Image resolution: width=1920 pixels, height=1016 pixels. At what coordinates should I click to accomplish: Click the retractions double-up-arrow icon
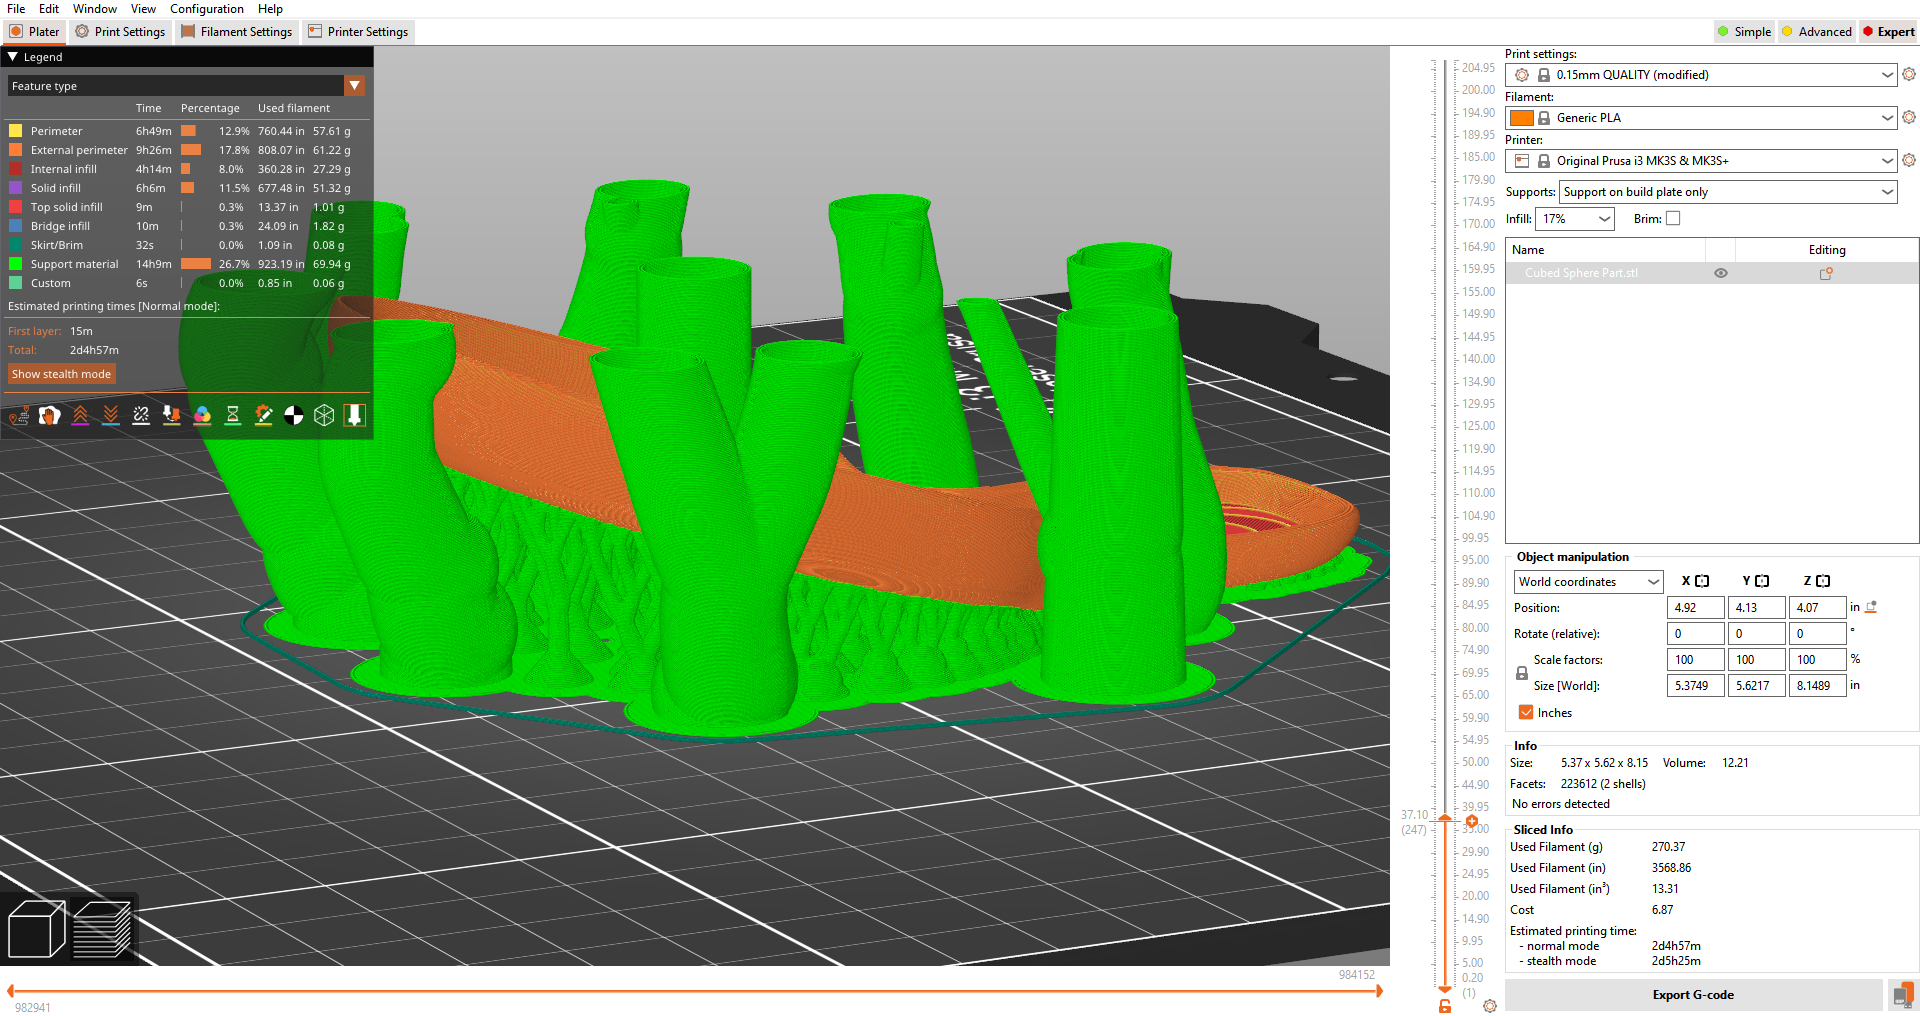[x=80, y=416]
